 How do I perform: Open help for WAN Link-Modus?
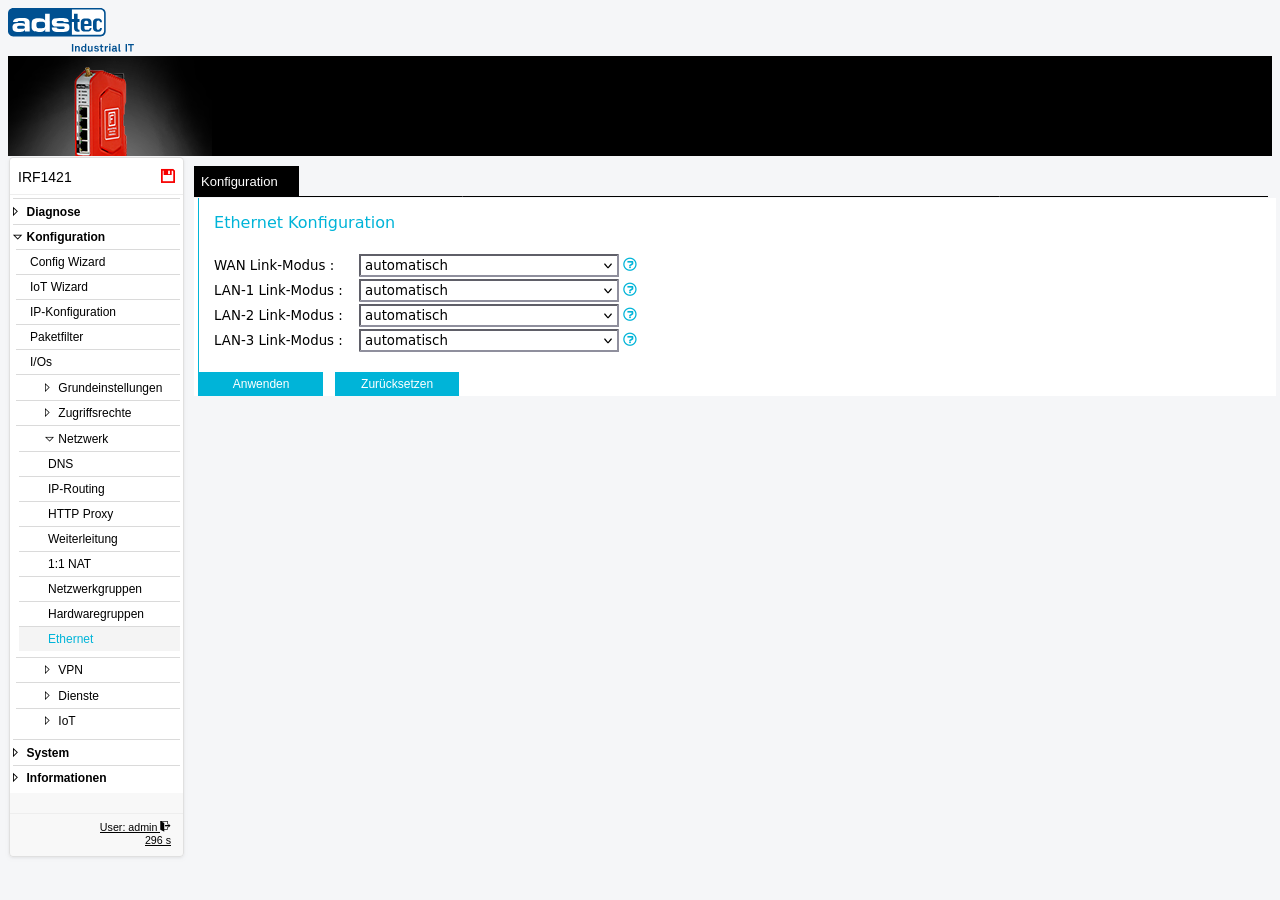click(x=630, y=265)
